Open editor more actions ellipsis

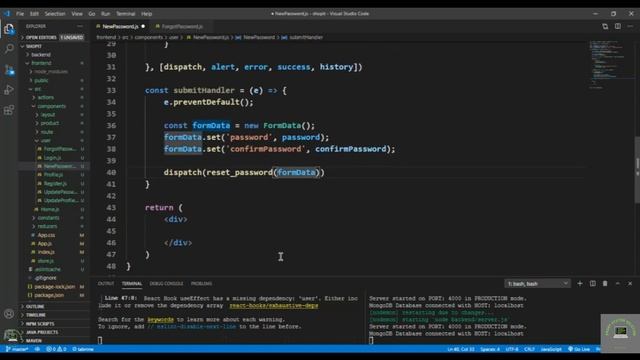(630, 27)
